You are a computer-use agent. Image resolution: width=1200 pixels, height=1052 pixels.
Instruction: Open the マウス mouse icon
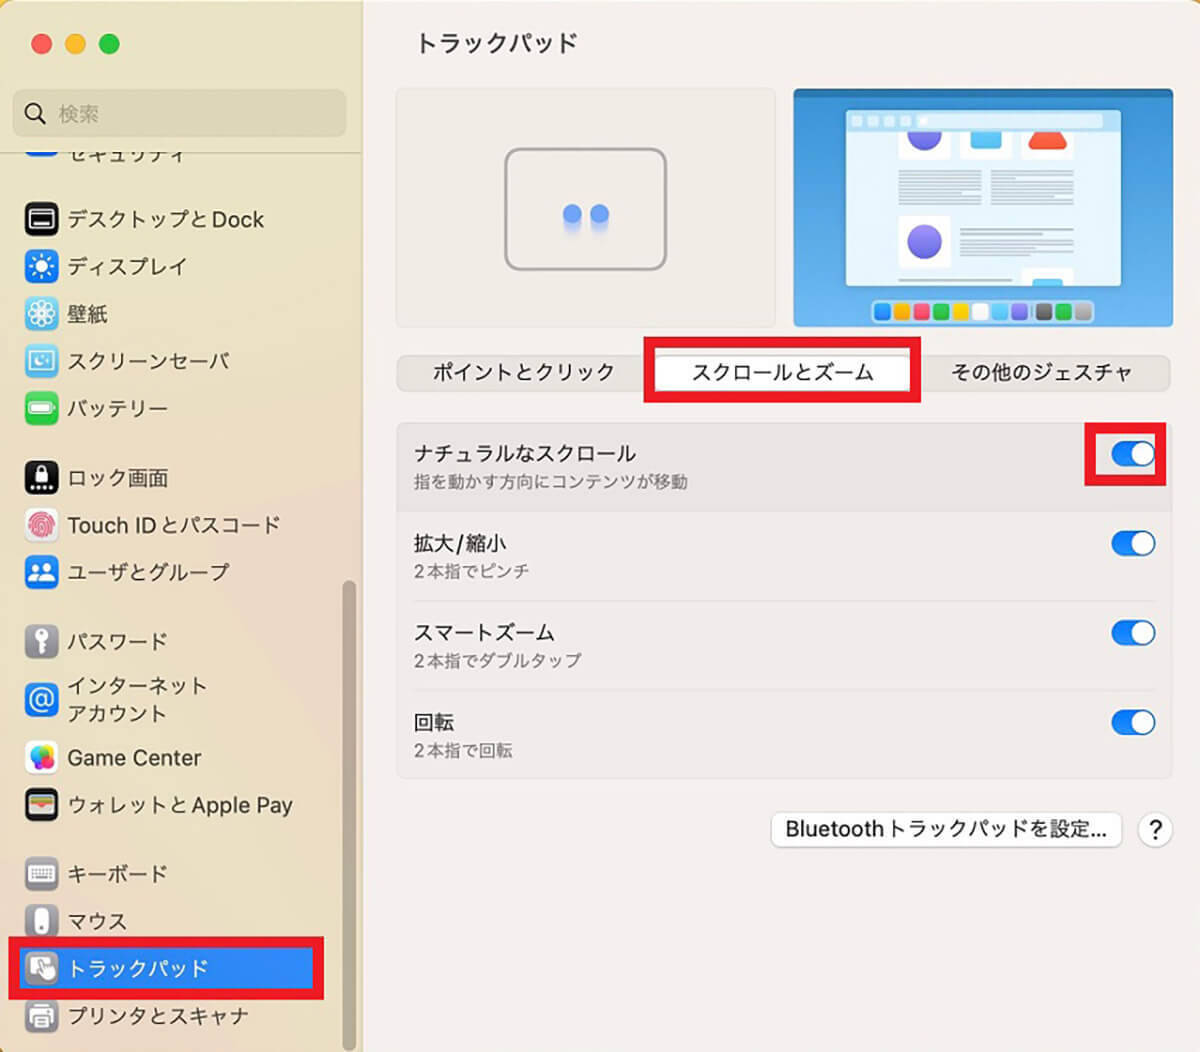(41, 920)
